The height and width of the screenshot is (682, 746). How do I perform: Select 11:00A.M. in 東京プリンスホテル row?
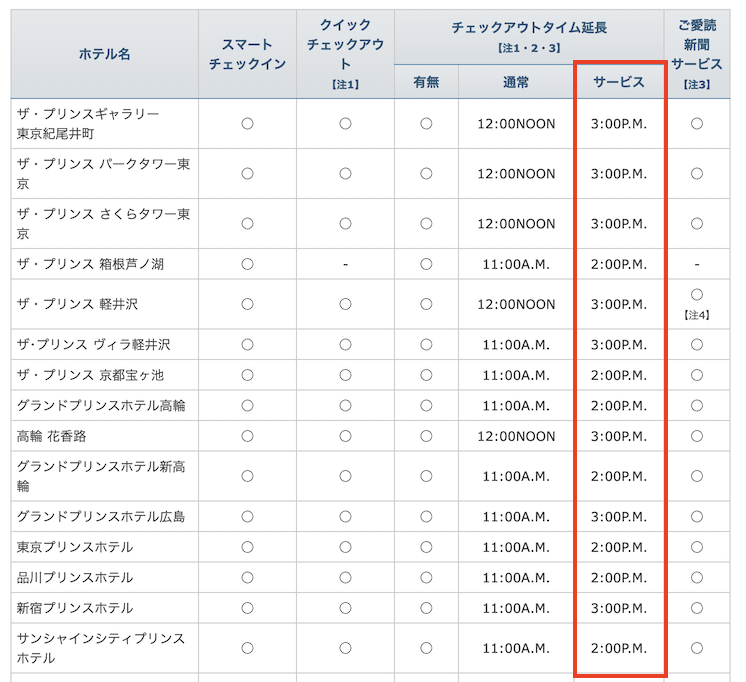tap(516, 547)
